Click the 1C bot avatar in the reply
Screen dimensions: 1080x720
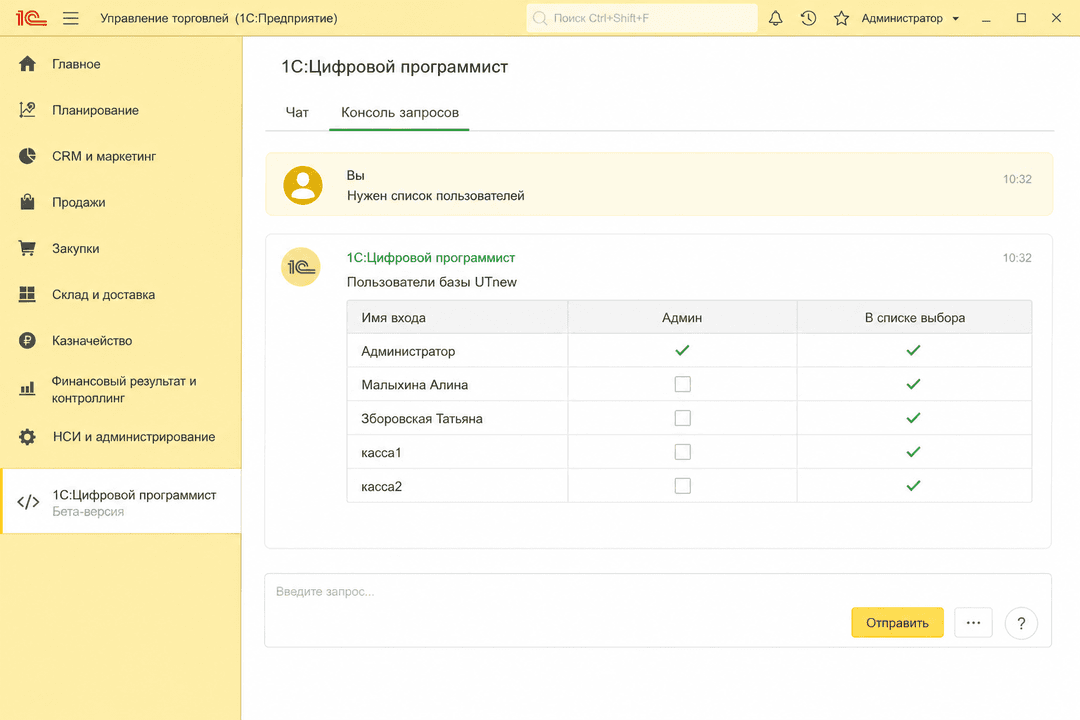[x=301, y=267]
